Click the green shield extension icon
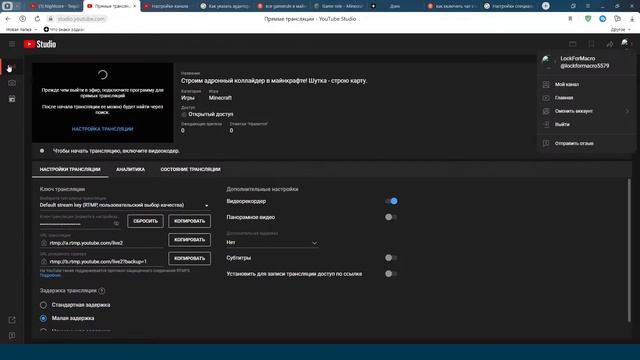 [x=588, y=19]
